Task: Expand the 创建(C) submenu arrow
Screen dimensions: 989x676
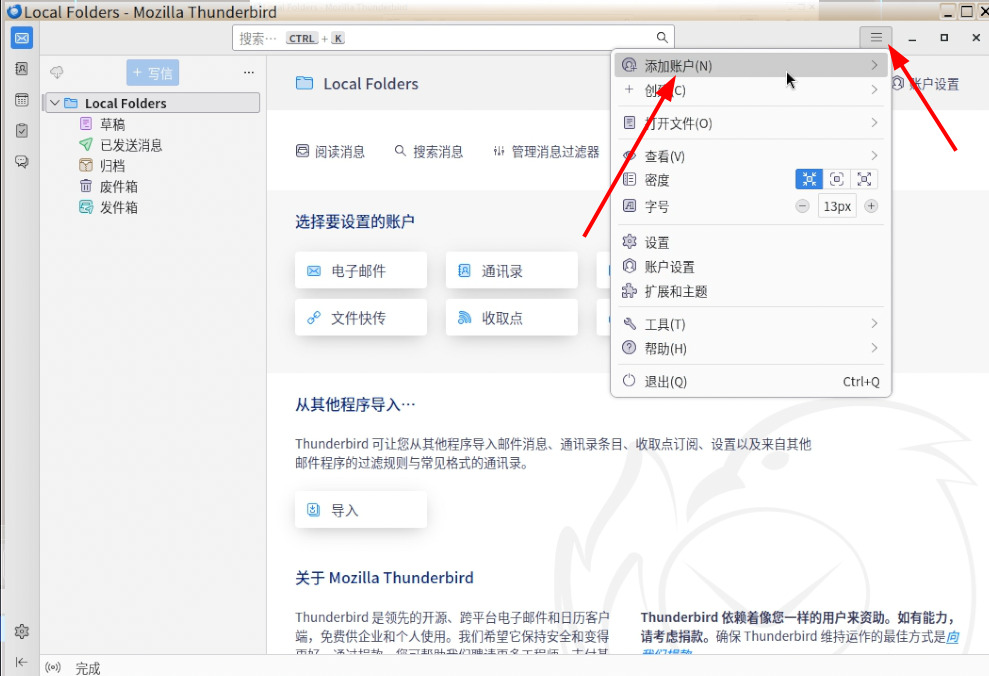Action: point(874,90)
